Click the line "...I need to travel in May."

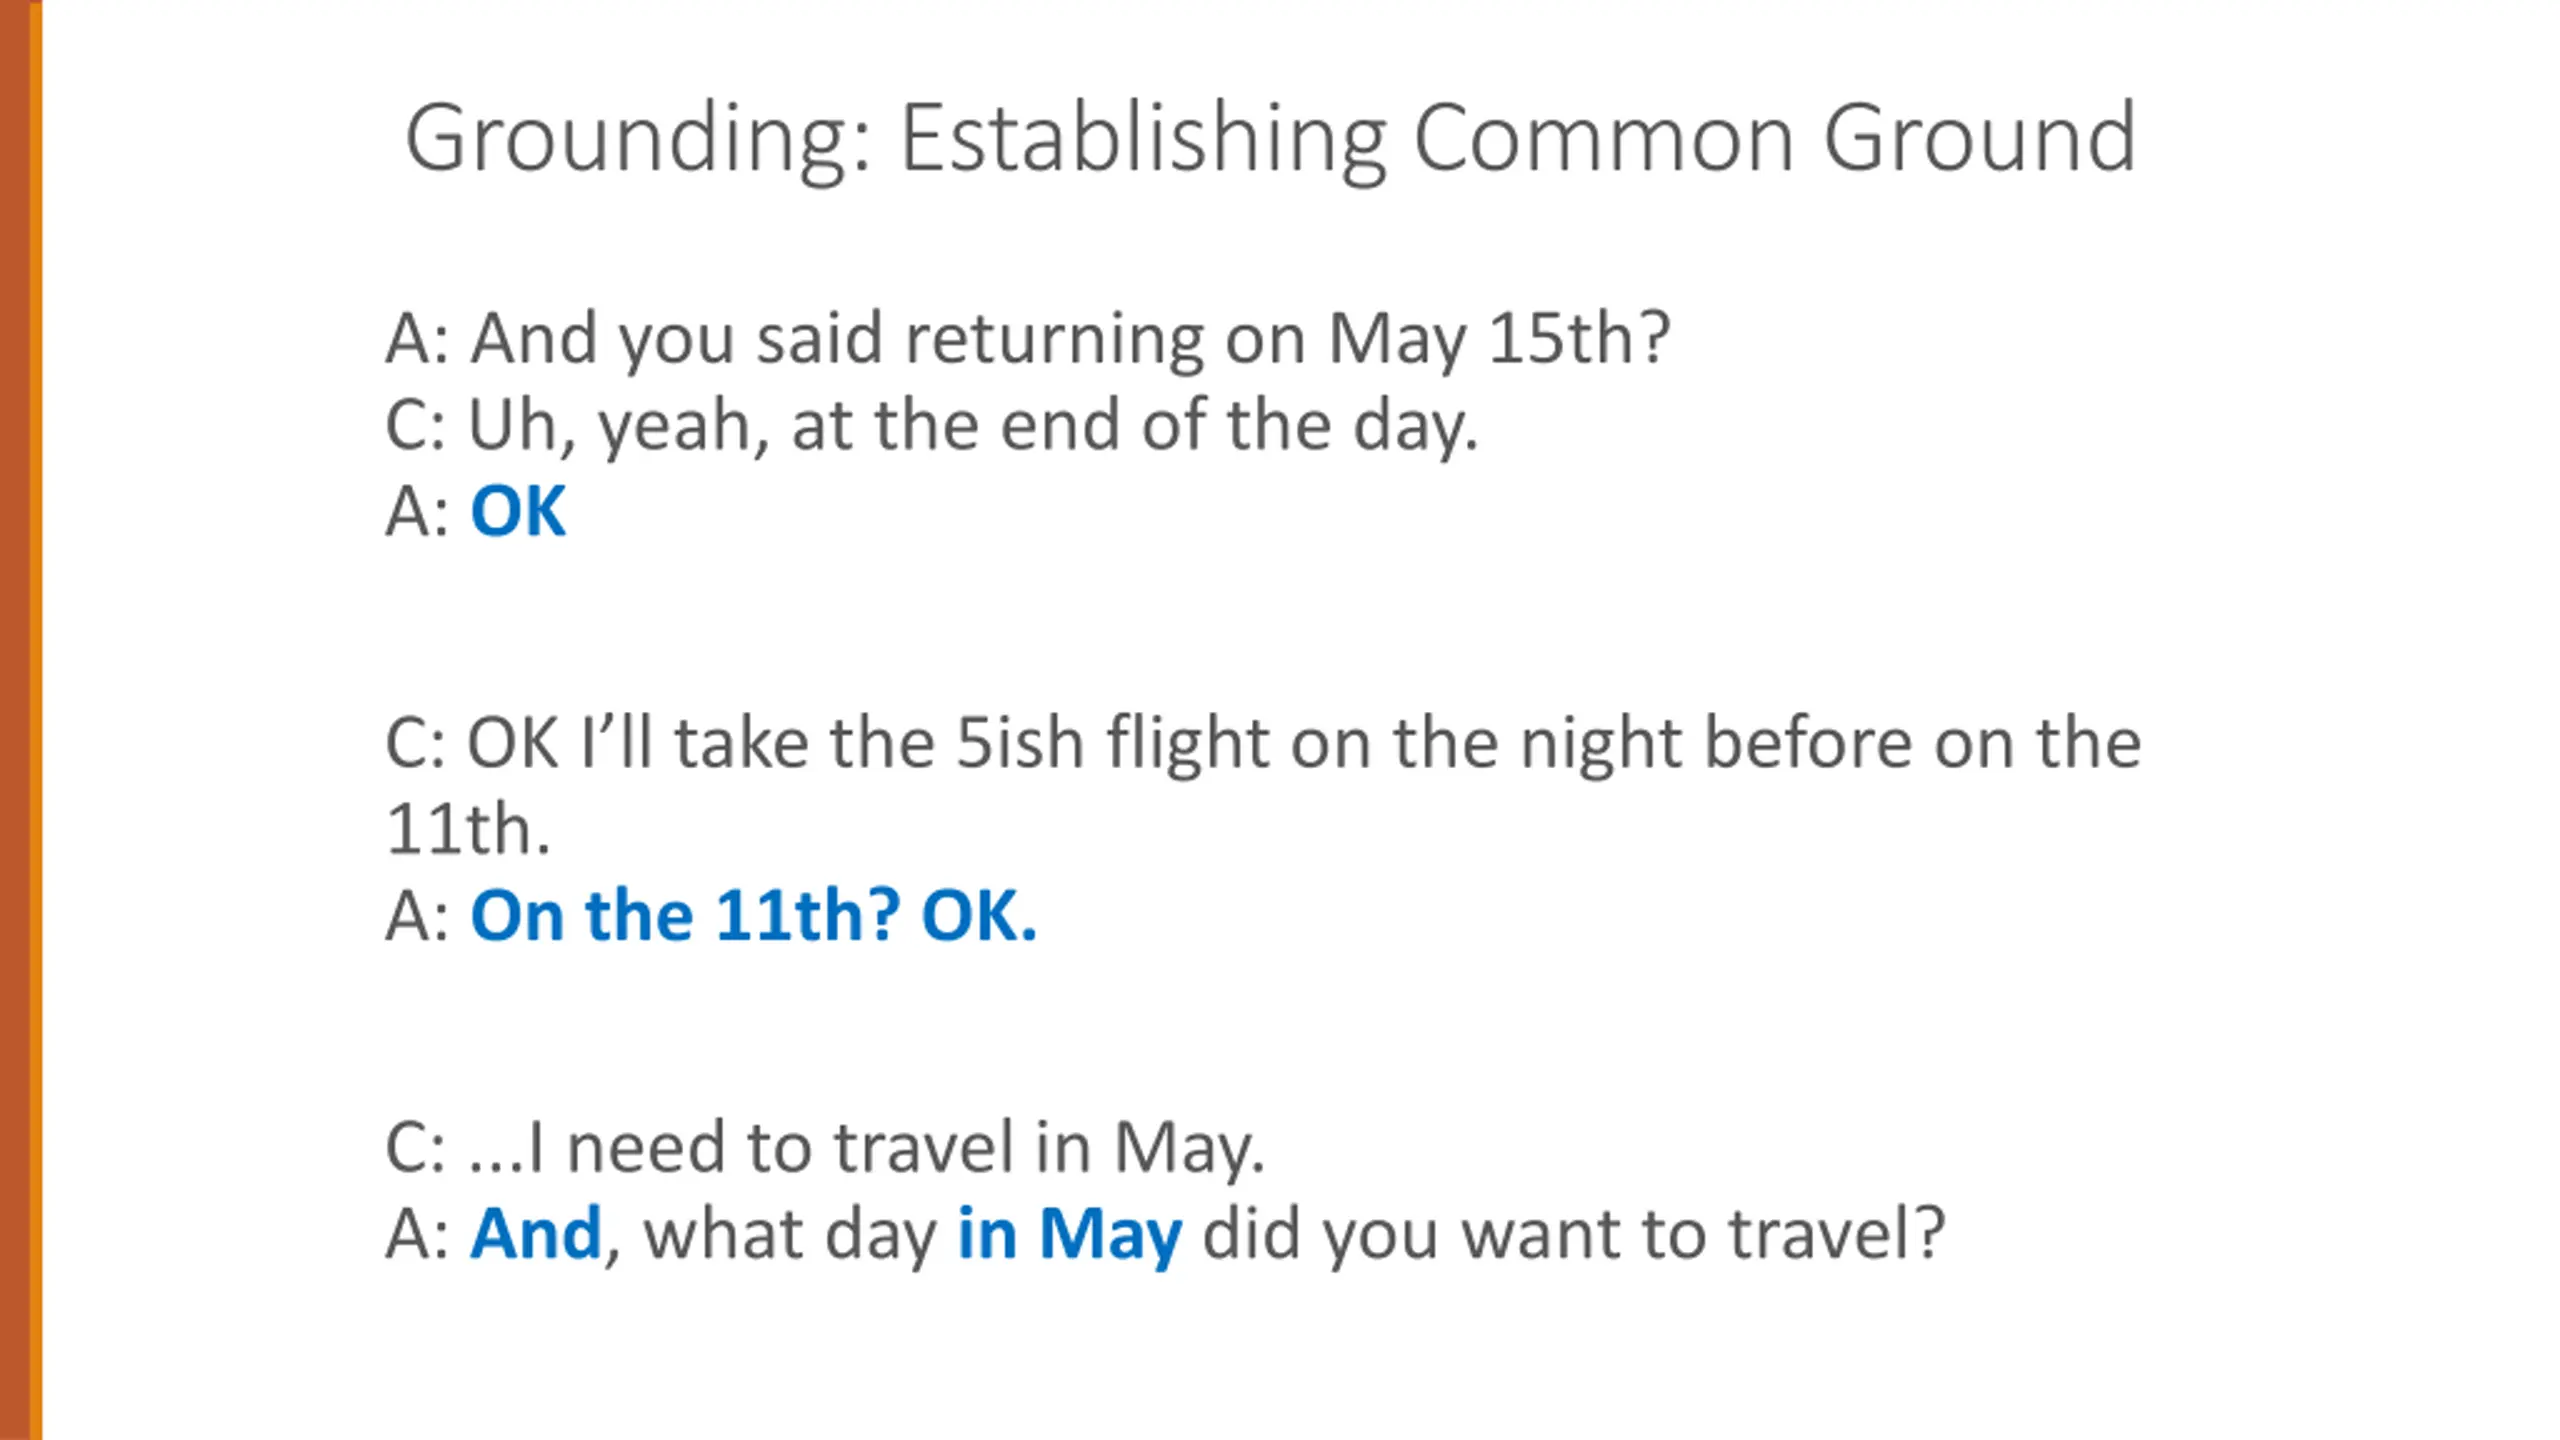[866, 1147]
